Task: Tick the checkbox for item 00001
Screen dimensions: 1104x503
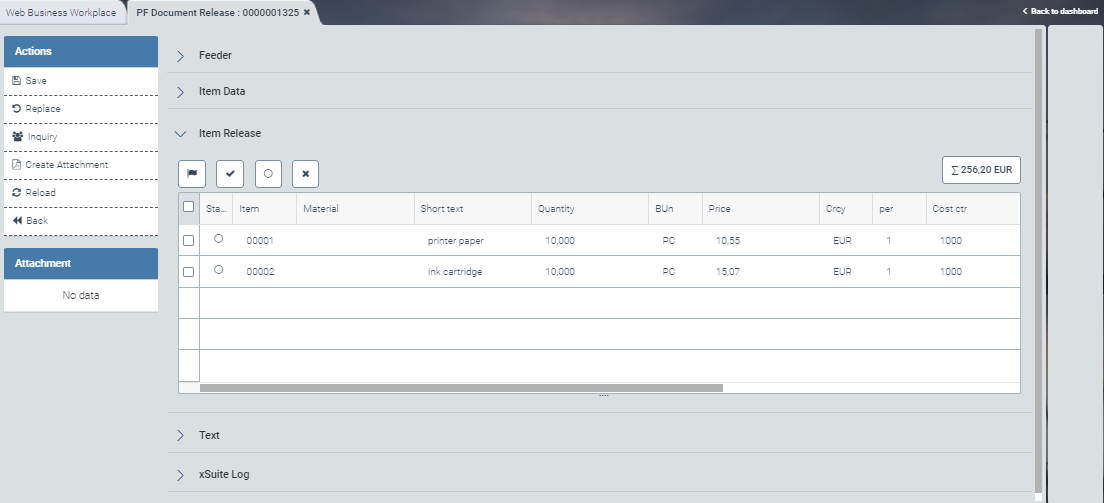Action: pyautogui.click(x=188, y=241)
